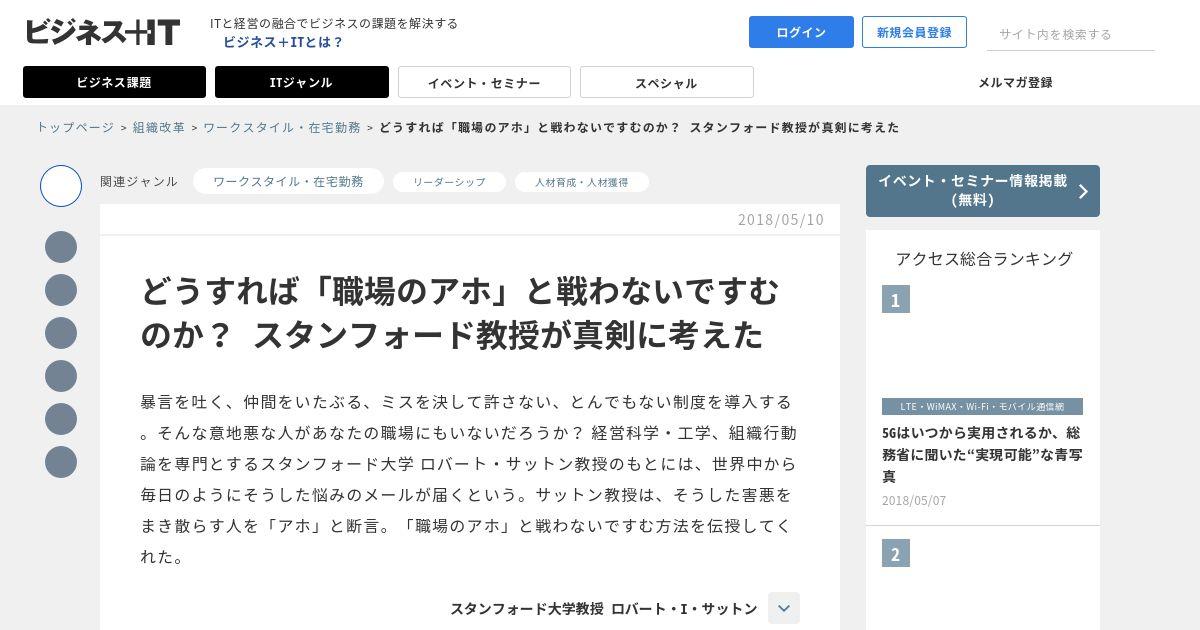This screenshot has height=630, width=1200.
Task: Go to トップページ breadcrumb
Action: (x=75, y=127)
